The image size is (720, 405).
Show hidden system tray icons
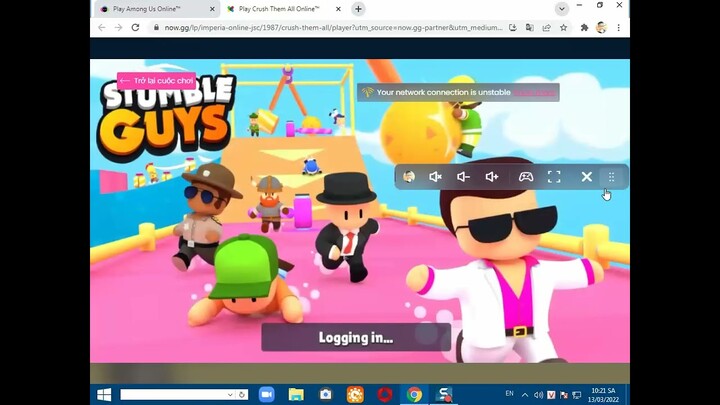tap(525, 395)
